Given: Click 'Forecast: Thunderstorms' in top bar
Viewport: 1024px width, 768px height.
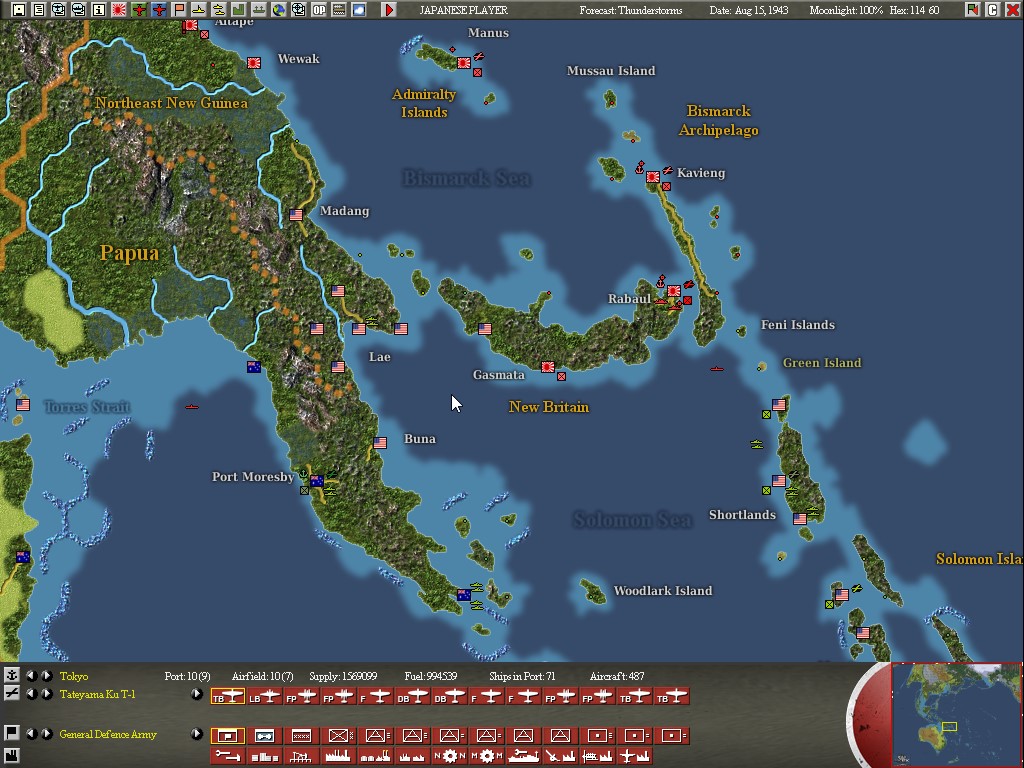Looking at the screenshot, I should pos(631,10).
